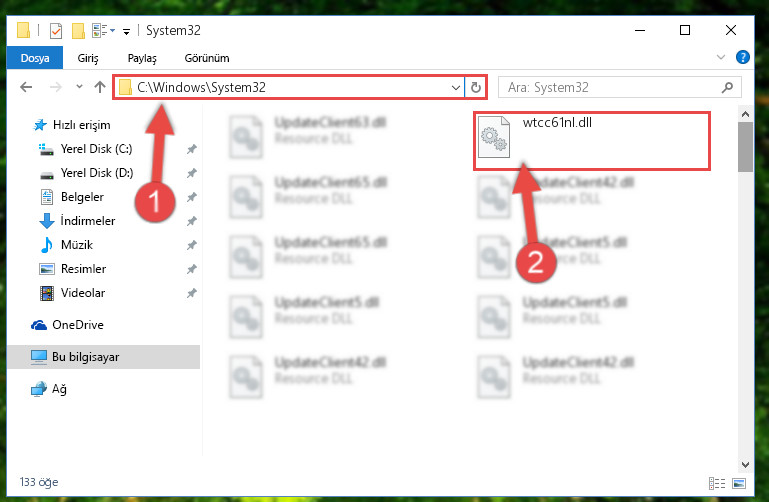Select OneDrive in navigation pane
Screen dimensions: 769x502
click(x=77, y=325)
